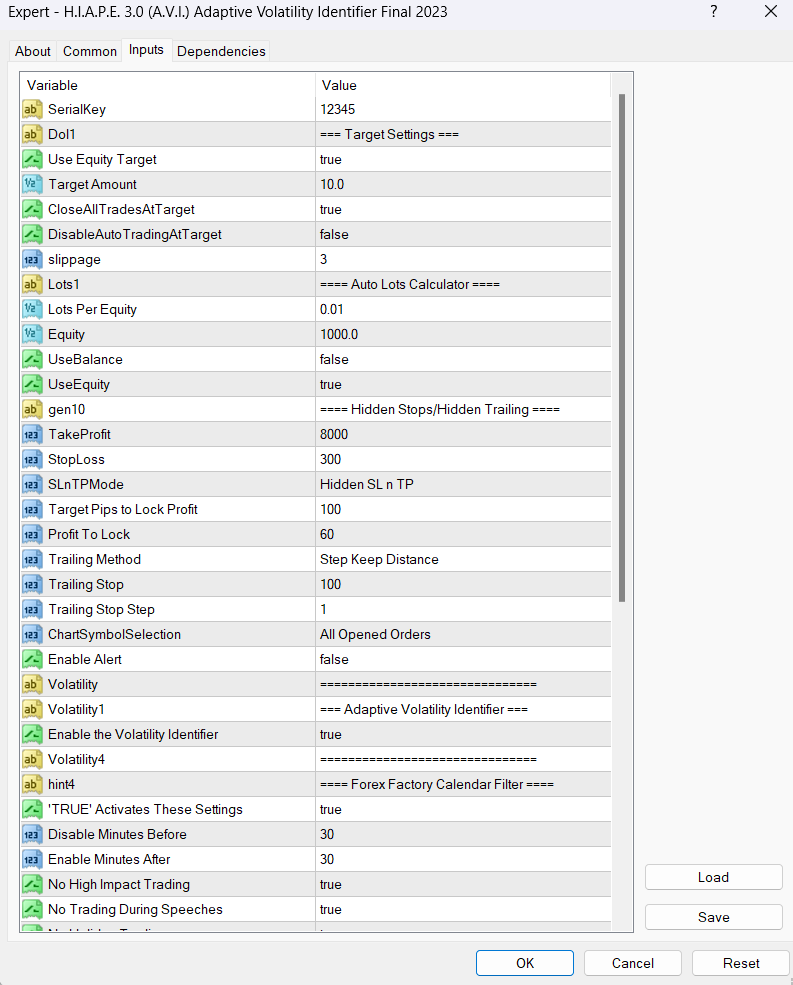The width and height of the screenshot is (793, 985).
Task: Click the vertical scrollbar of inputs list
Action: click(622, 350)
